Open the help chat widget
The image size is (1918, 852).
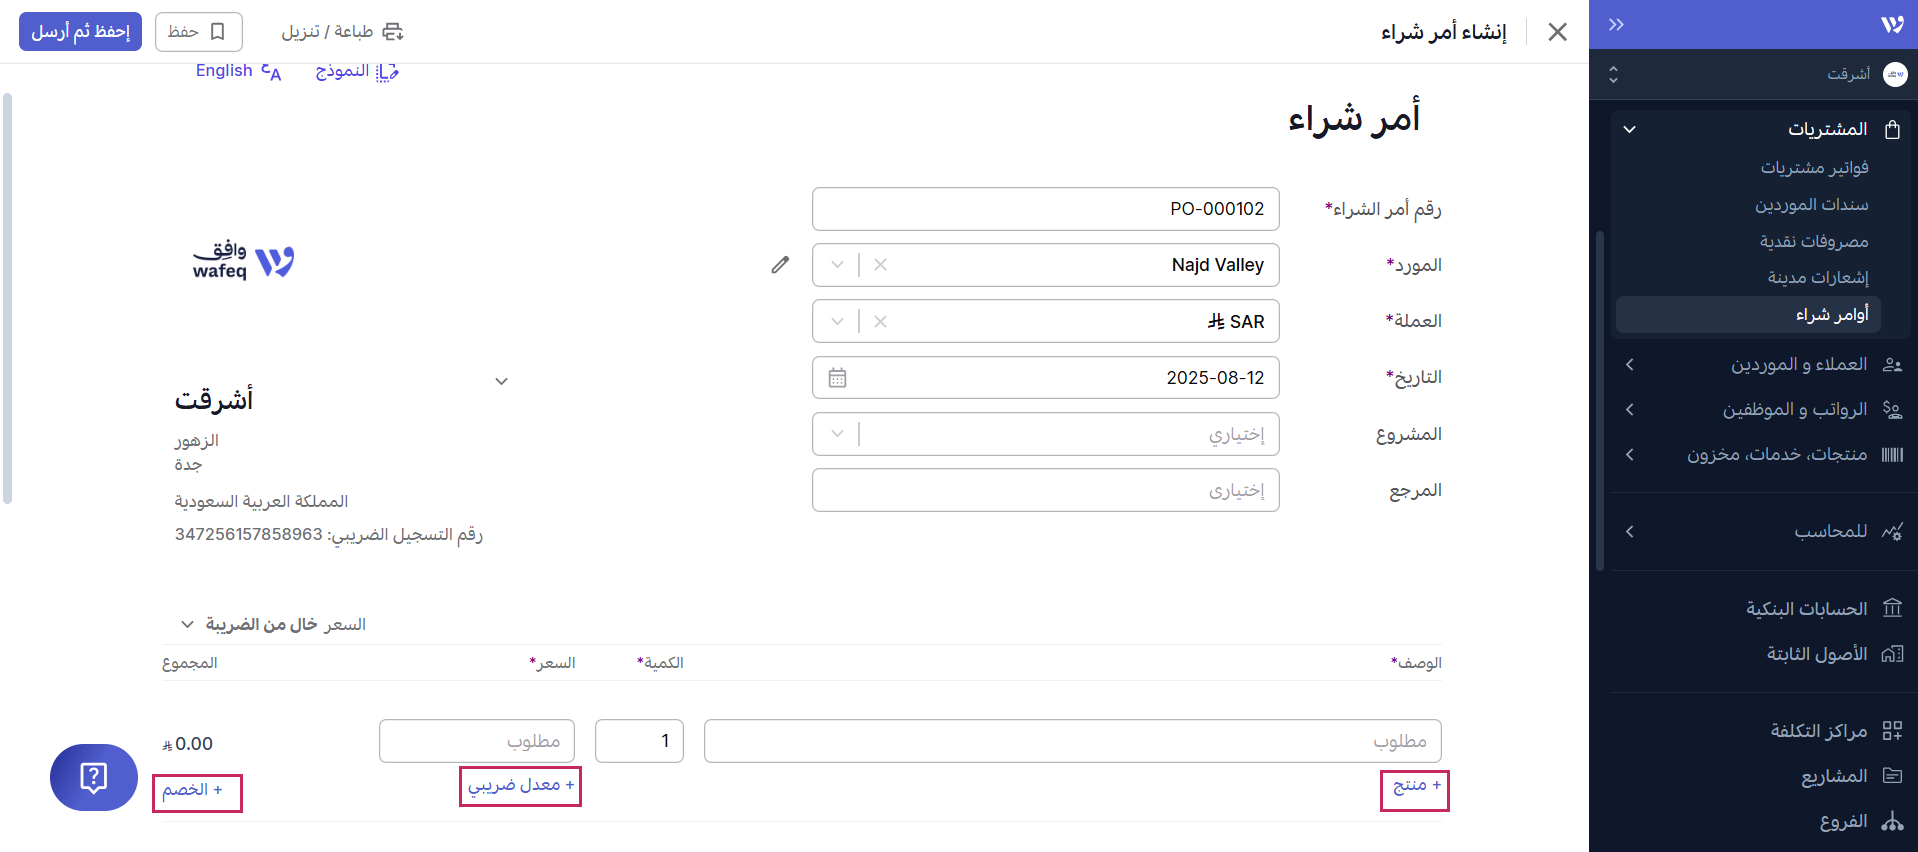tap(93, 777)
